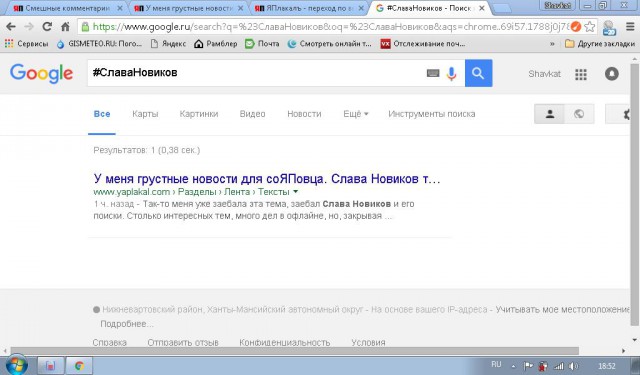640x375 pixels.
Task: Click the RU language indicator
Action: pyautogui.click(x=496, y=364)
